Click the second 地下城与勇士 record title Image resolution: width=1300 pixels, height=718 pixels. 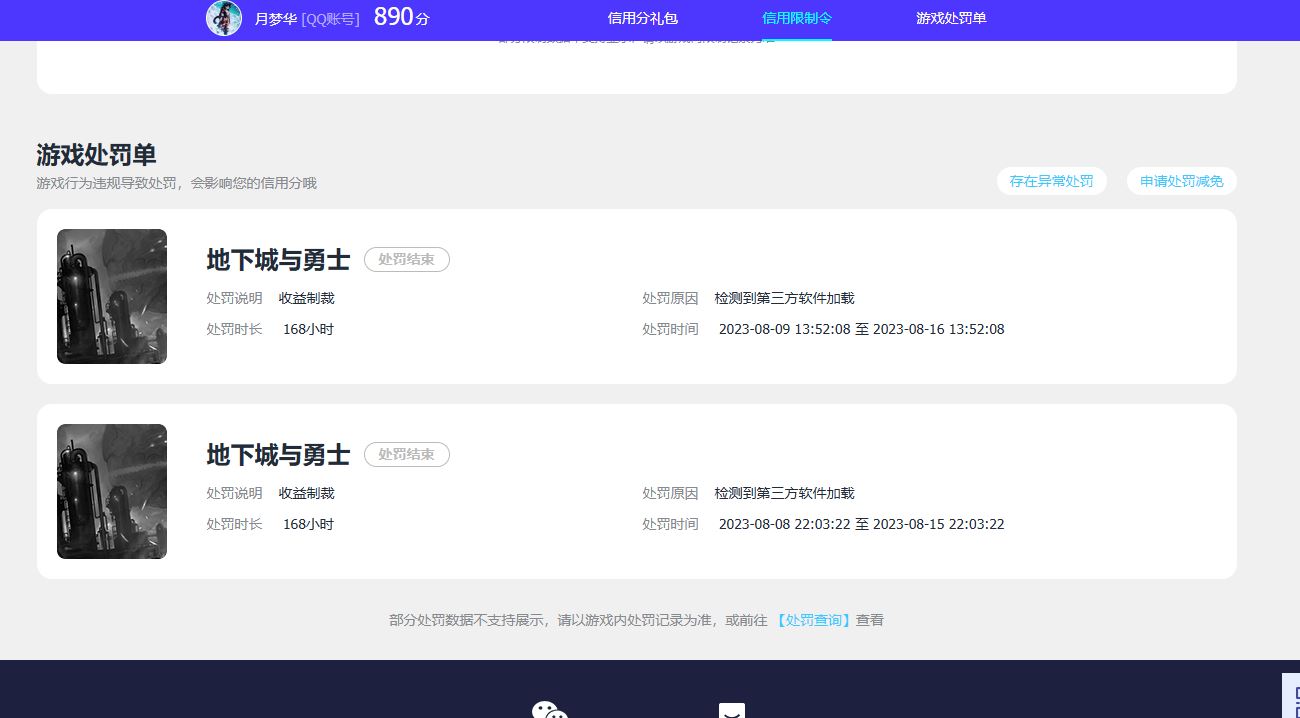click(278, 455)
